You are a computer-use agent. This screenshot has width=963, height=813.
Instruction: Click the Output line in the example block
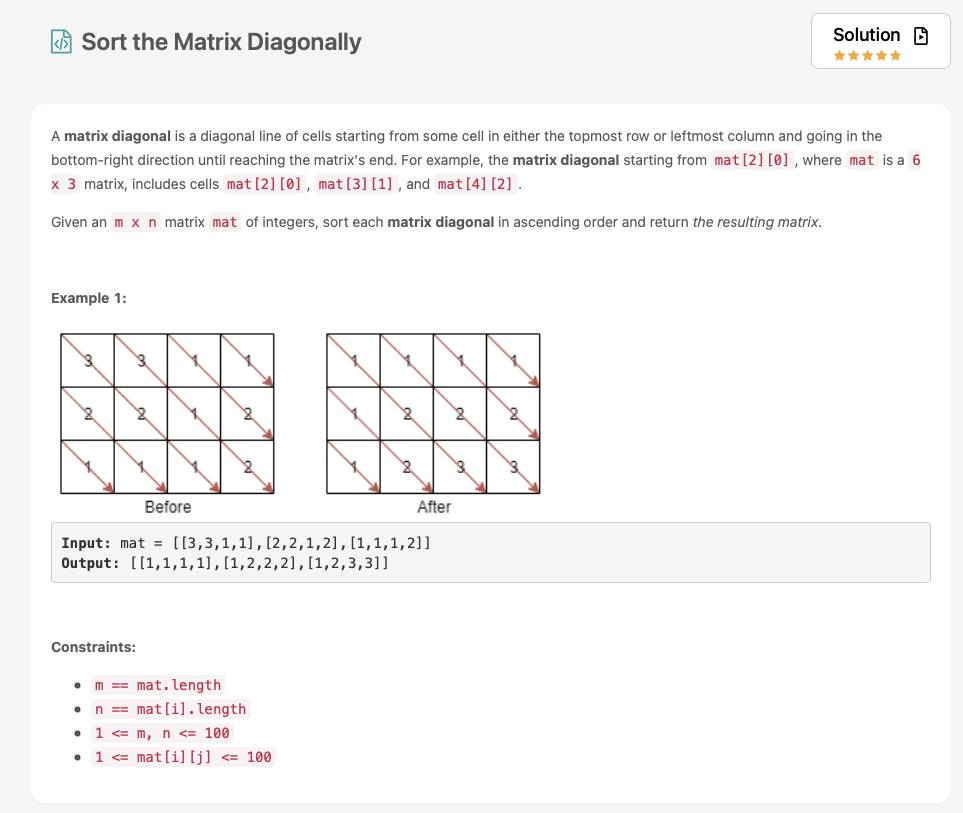225,563
